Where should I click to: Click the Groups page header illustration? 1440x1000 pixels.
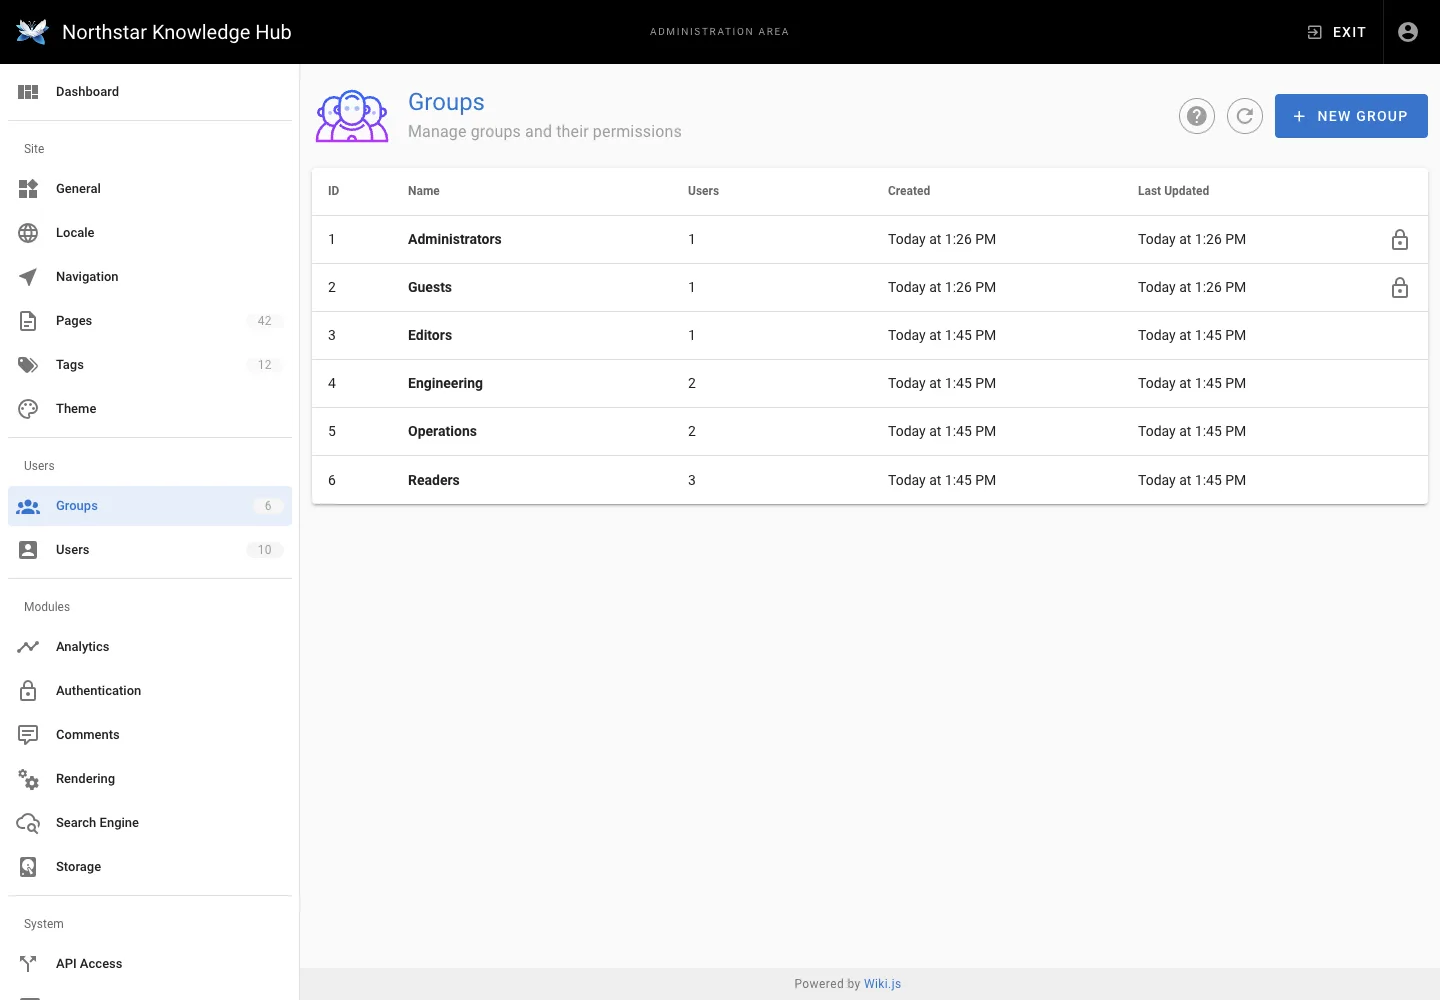point(352,116)
